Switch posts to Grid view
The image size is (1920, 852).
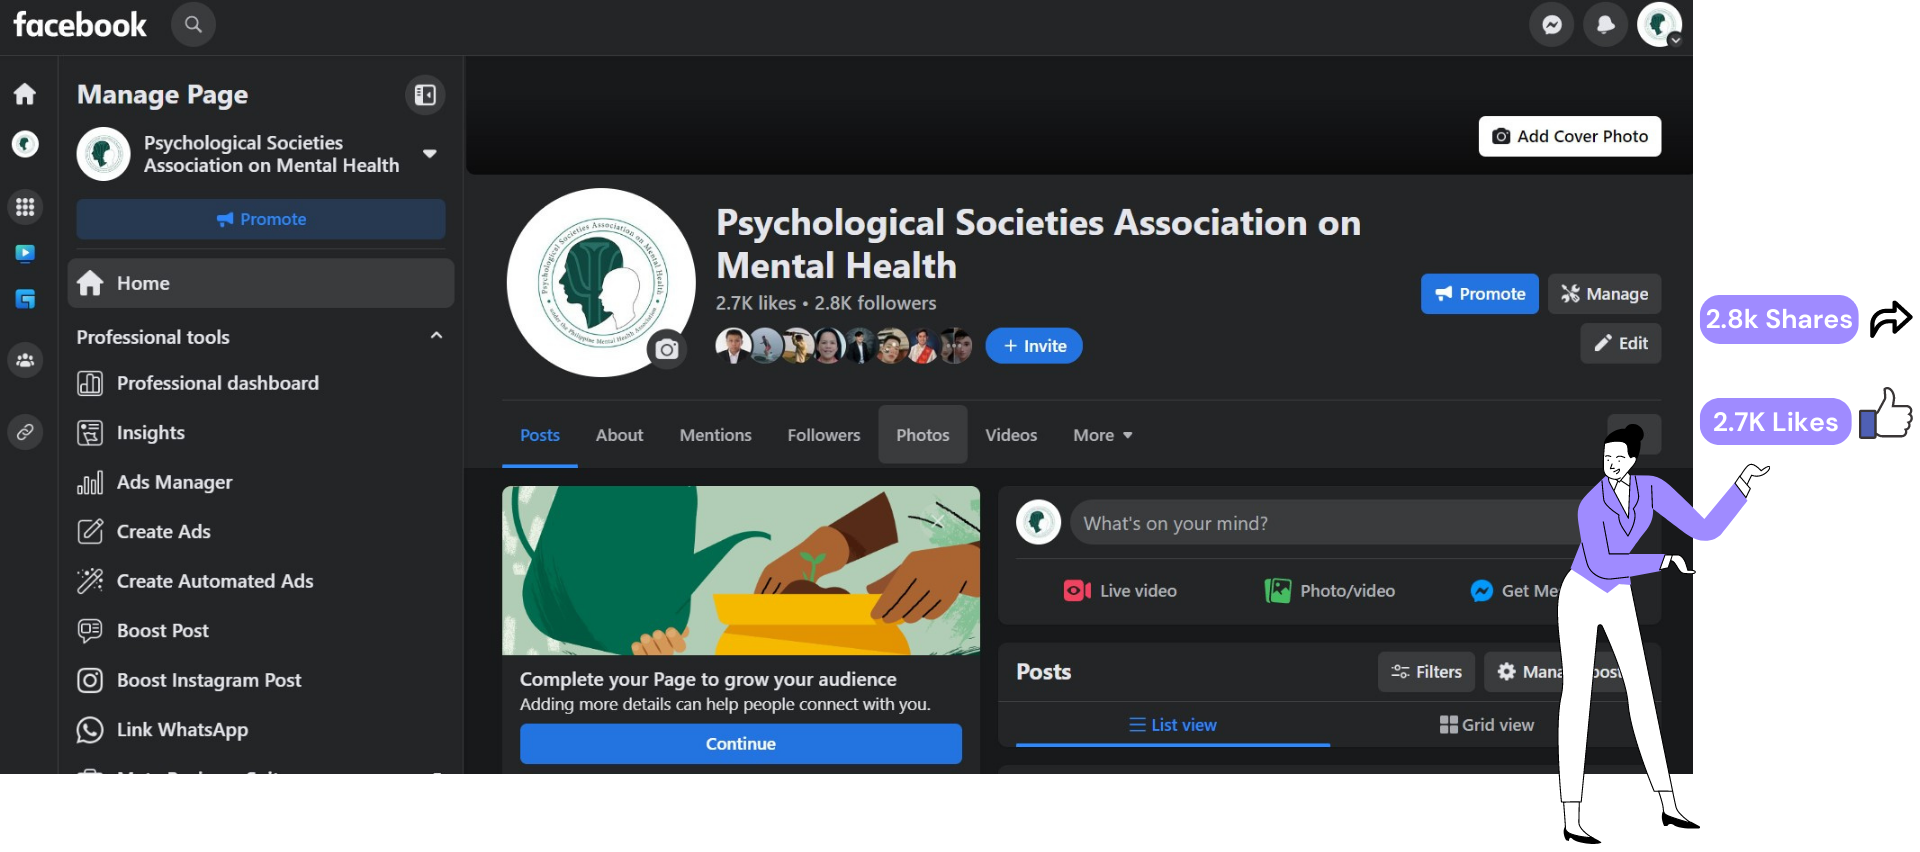click(x=1487, y=725)
